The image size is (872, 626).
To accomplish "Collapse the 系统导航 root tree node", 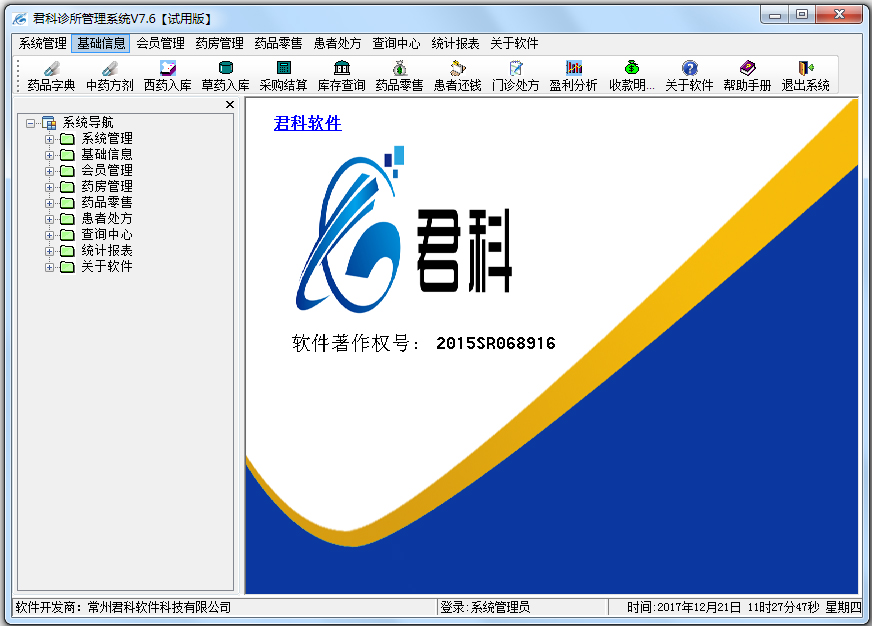I will (x=31, y=123).
